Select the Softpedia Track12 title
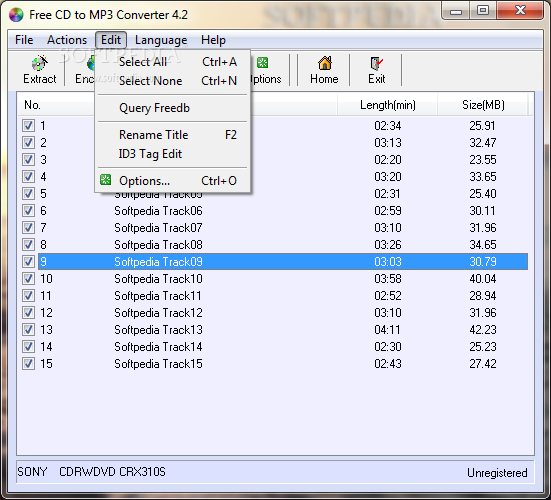551x500 pixels. (158, 313)
